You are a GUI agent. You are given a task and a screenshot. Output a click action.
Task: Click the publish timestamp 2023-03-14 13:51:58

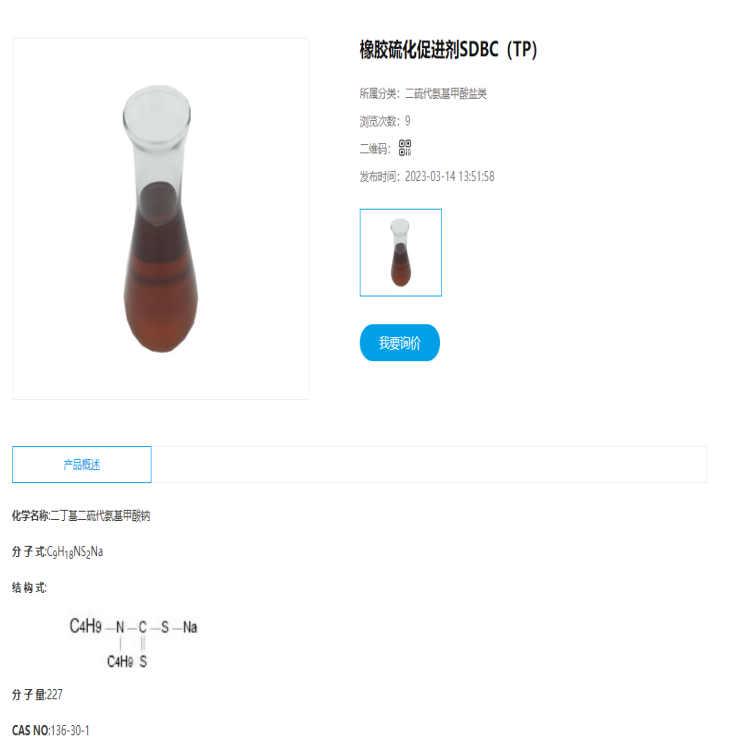(450, 176)
